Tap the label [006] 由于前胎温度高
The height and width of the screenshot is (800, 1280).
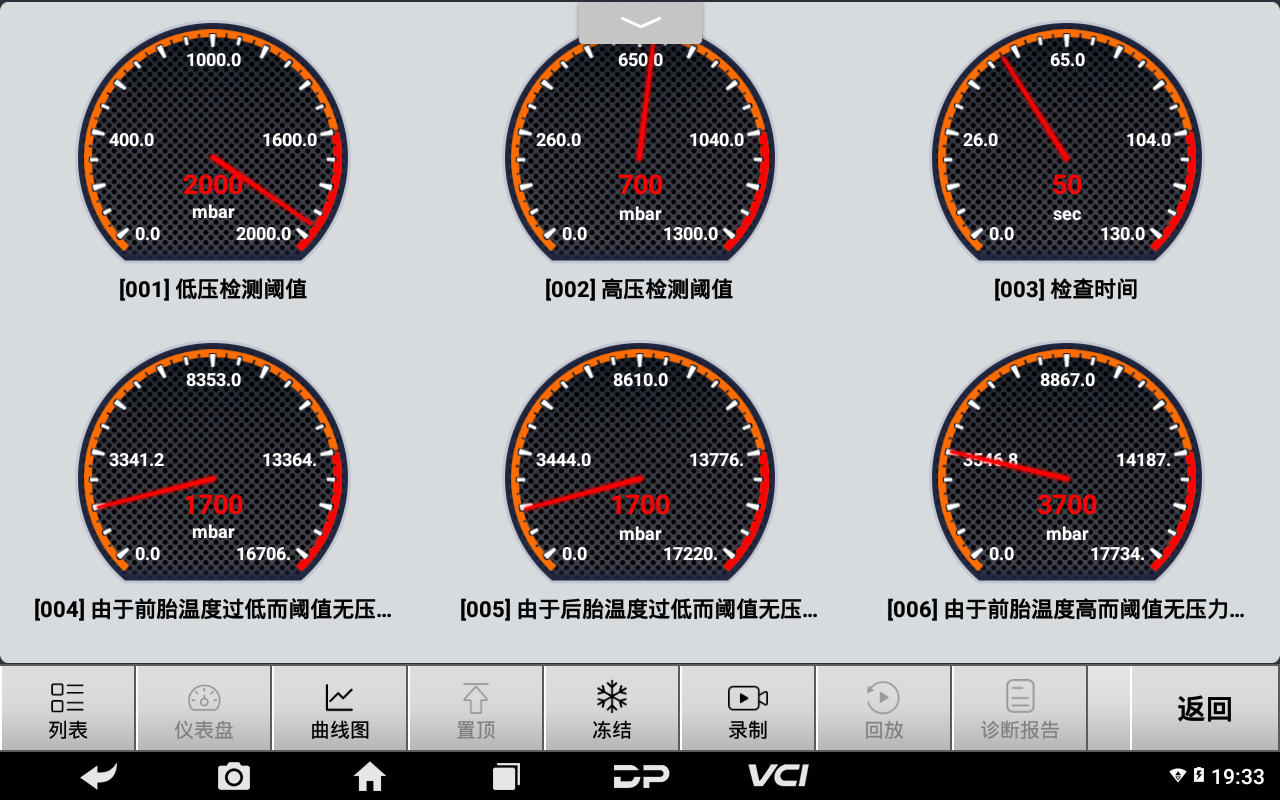1066,609
